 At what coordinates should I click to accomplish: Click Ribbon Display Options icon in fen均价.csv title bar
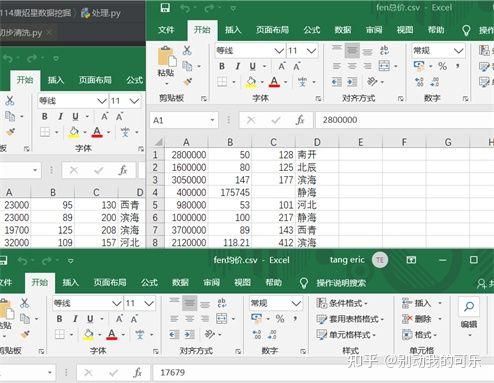pyautogui.click(x=411, y=260)
